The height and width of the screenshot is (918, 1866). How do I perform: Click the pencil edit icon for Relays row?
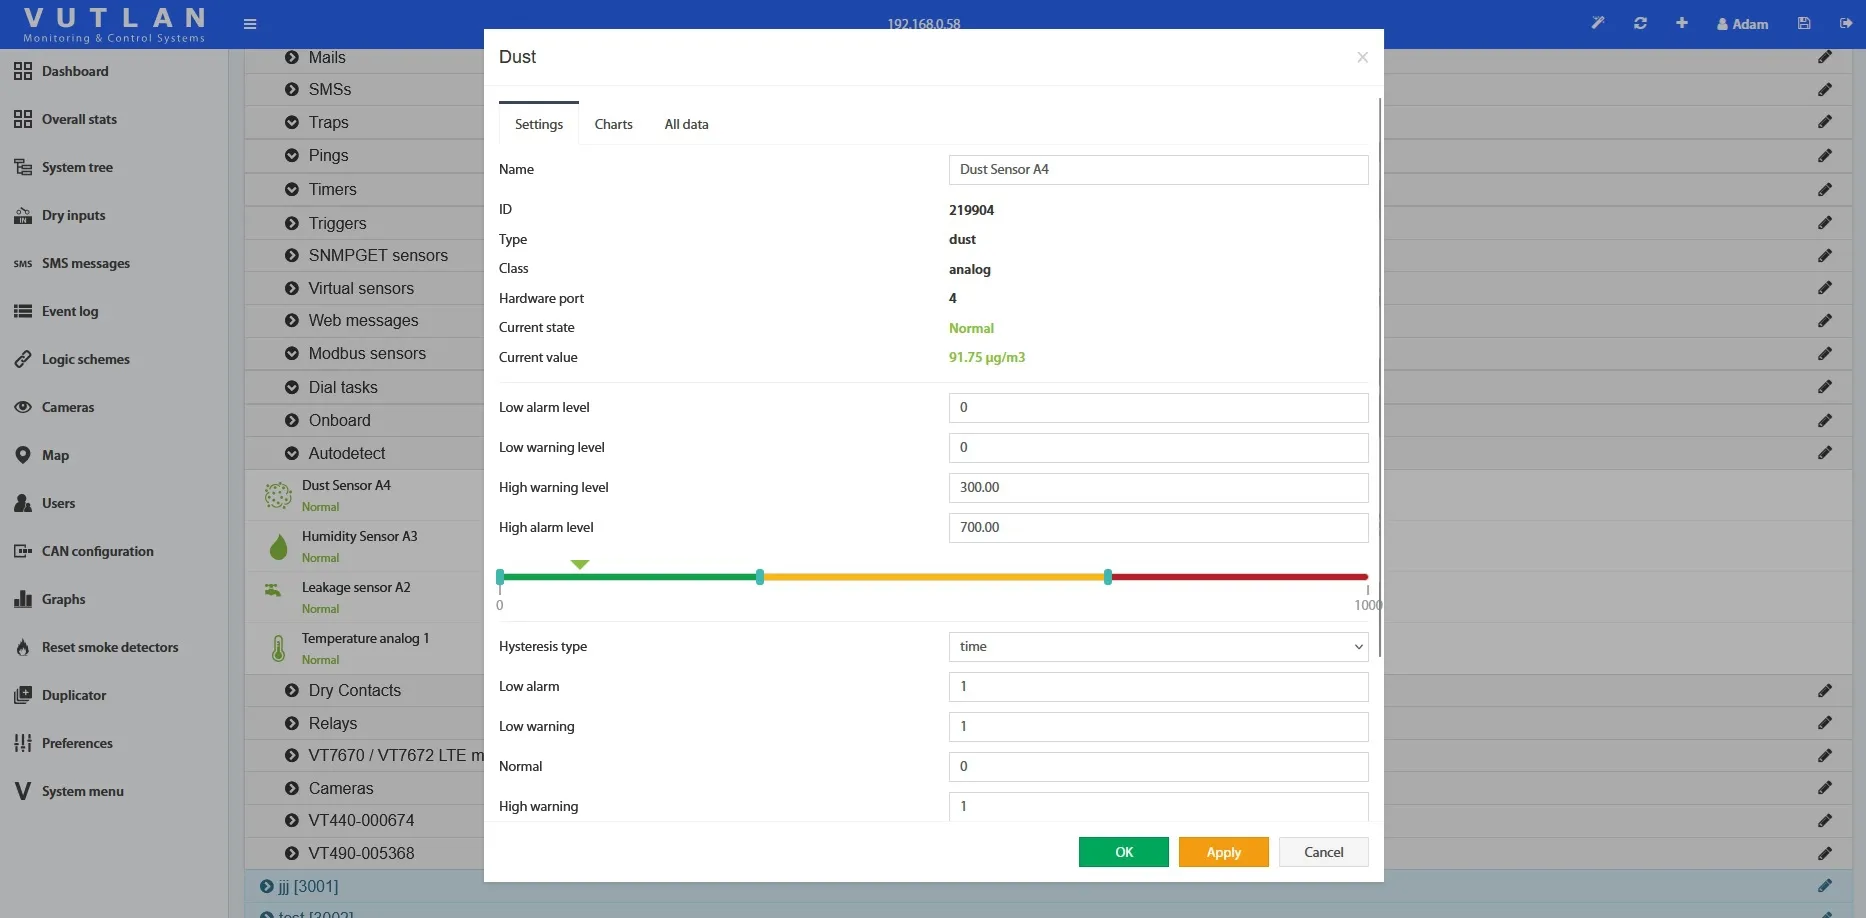[x=1825, y=723]
